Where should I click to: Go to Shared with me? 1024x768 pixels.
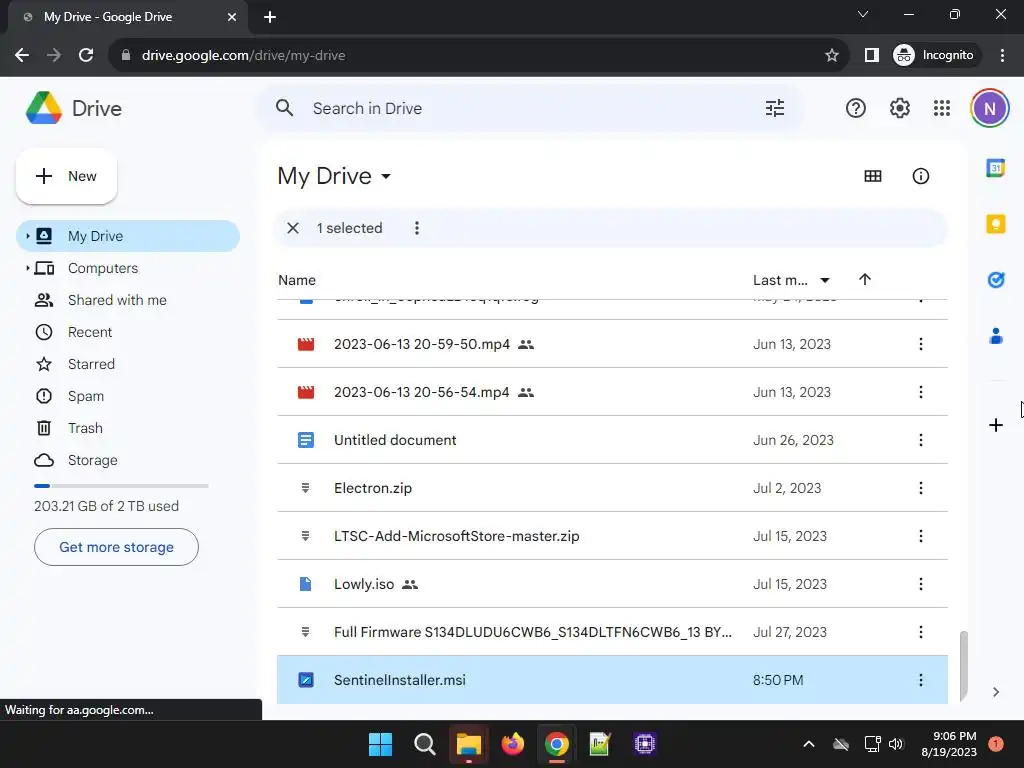(117, 300)
